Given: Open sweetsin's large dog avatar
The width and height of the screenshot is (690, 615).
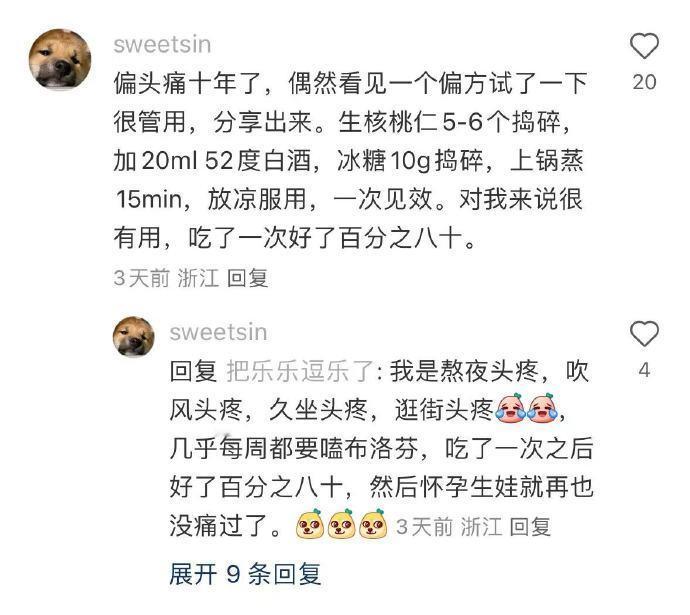Looking at the screenshot, I should tap(60, 59).
